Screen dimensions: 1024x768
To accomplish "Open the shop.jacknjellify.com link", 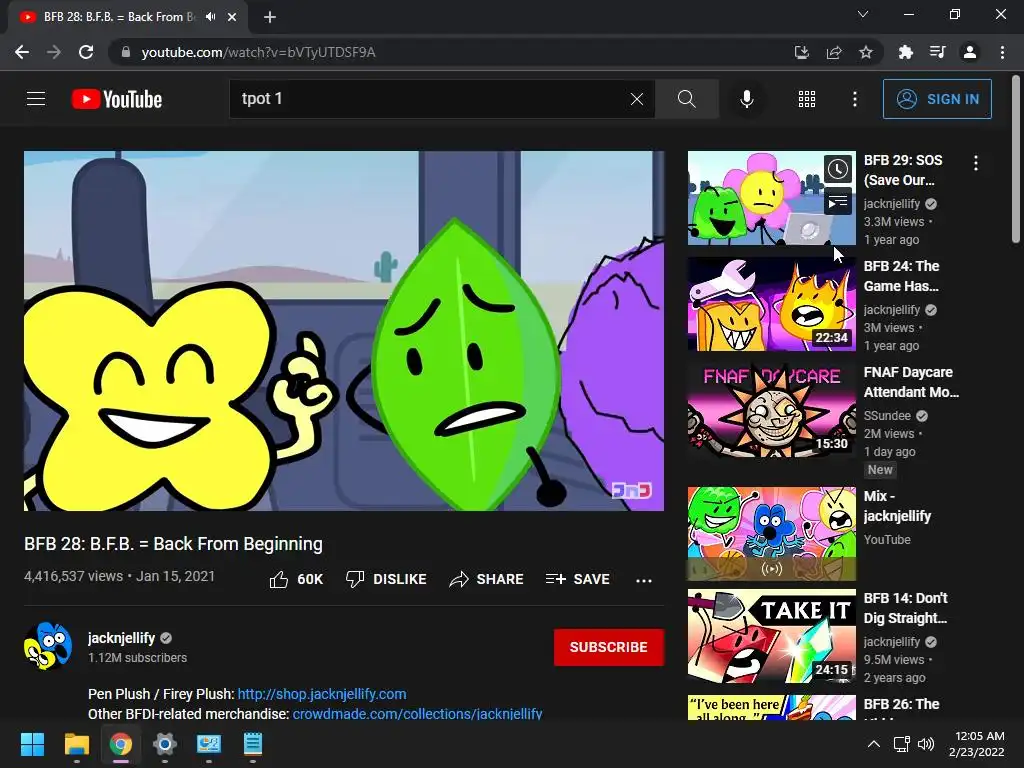I will point(322,694).
